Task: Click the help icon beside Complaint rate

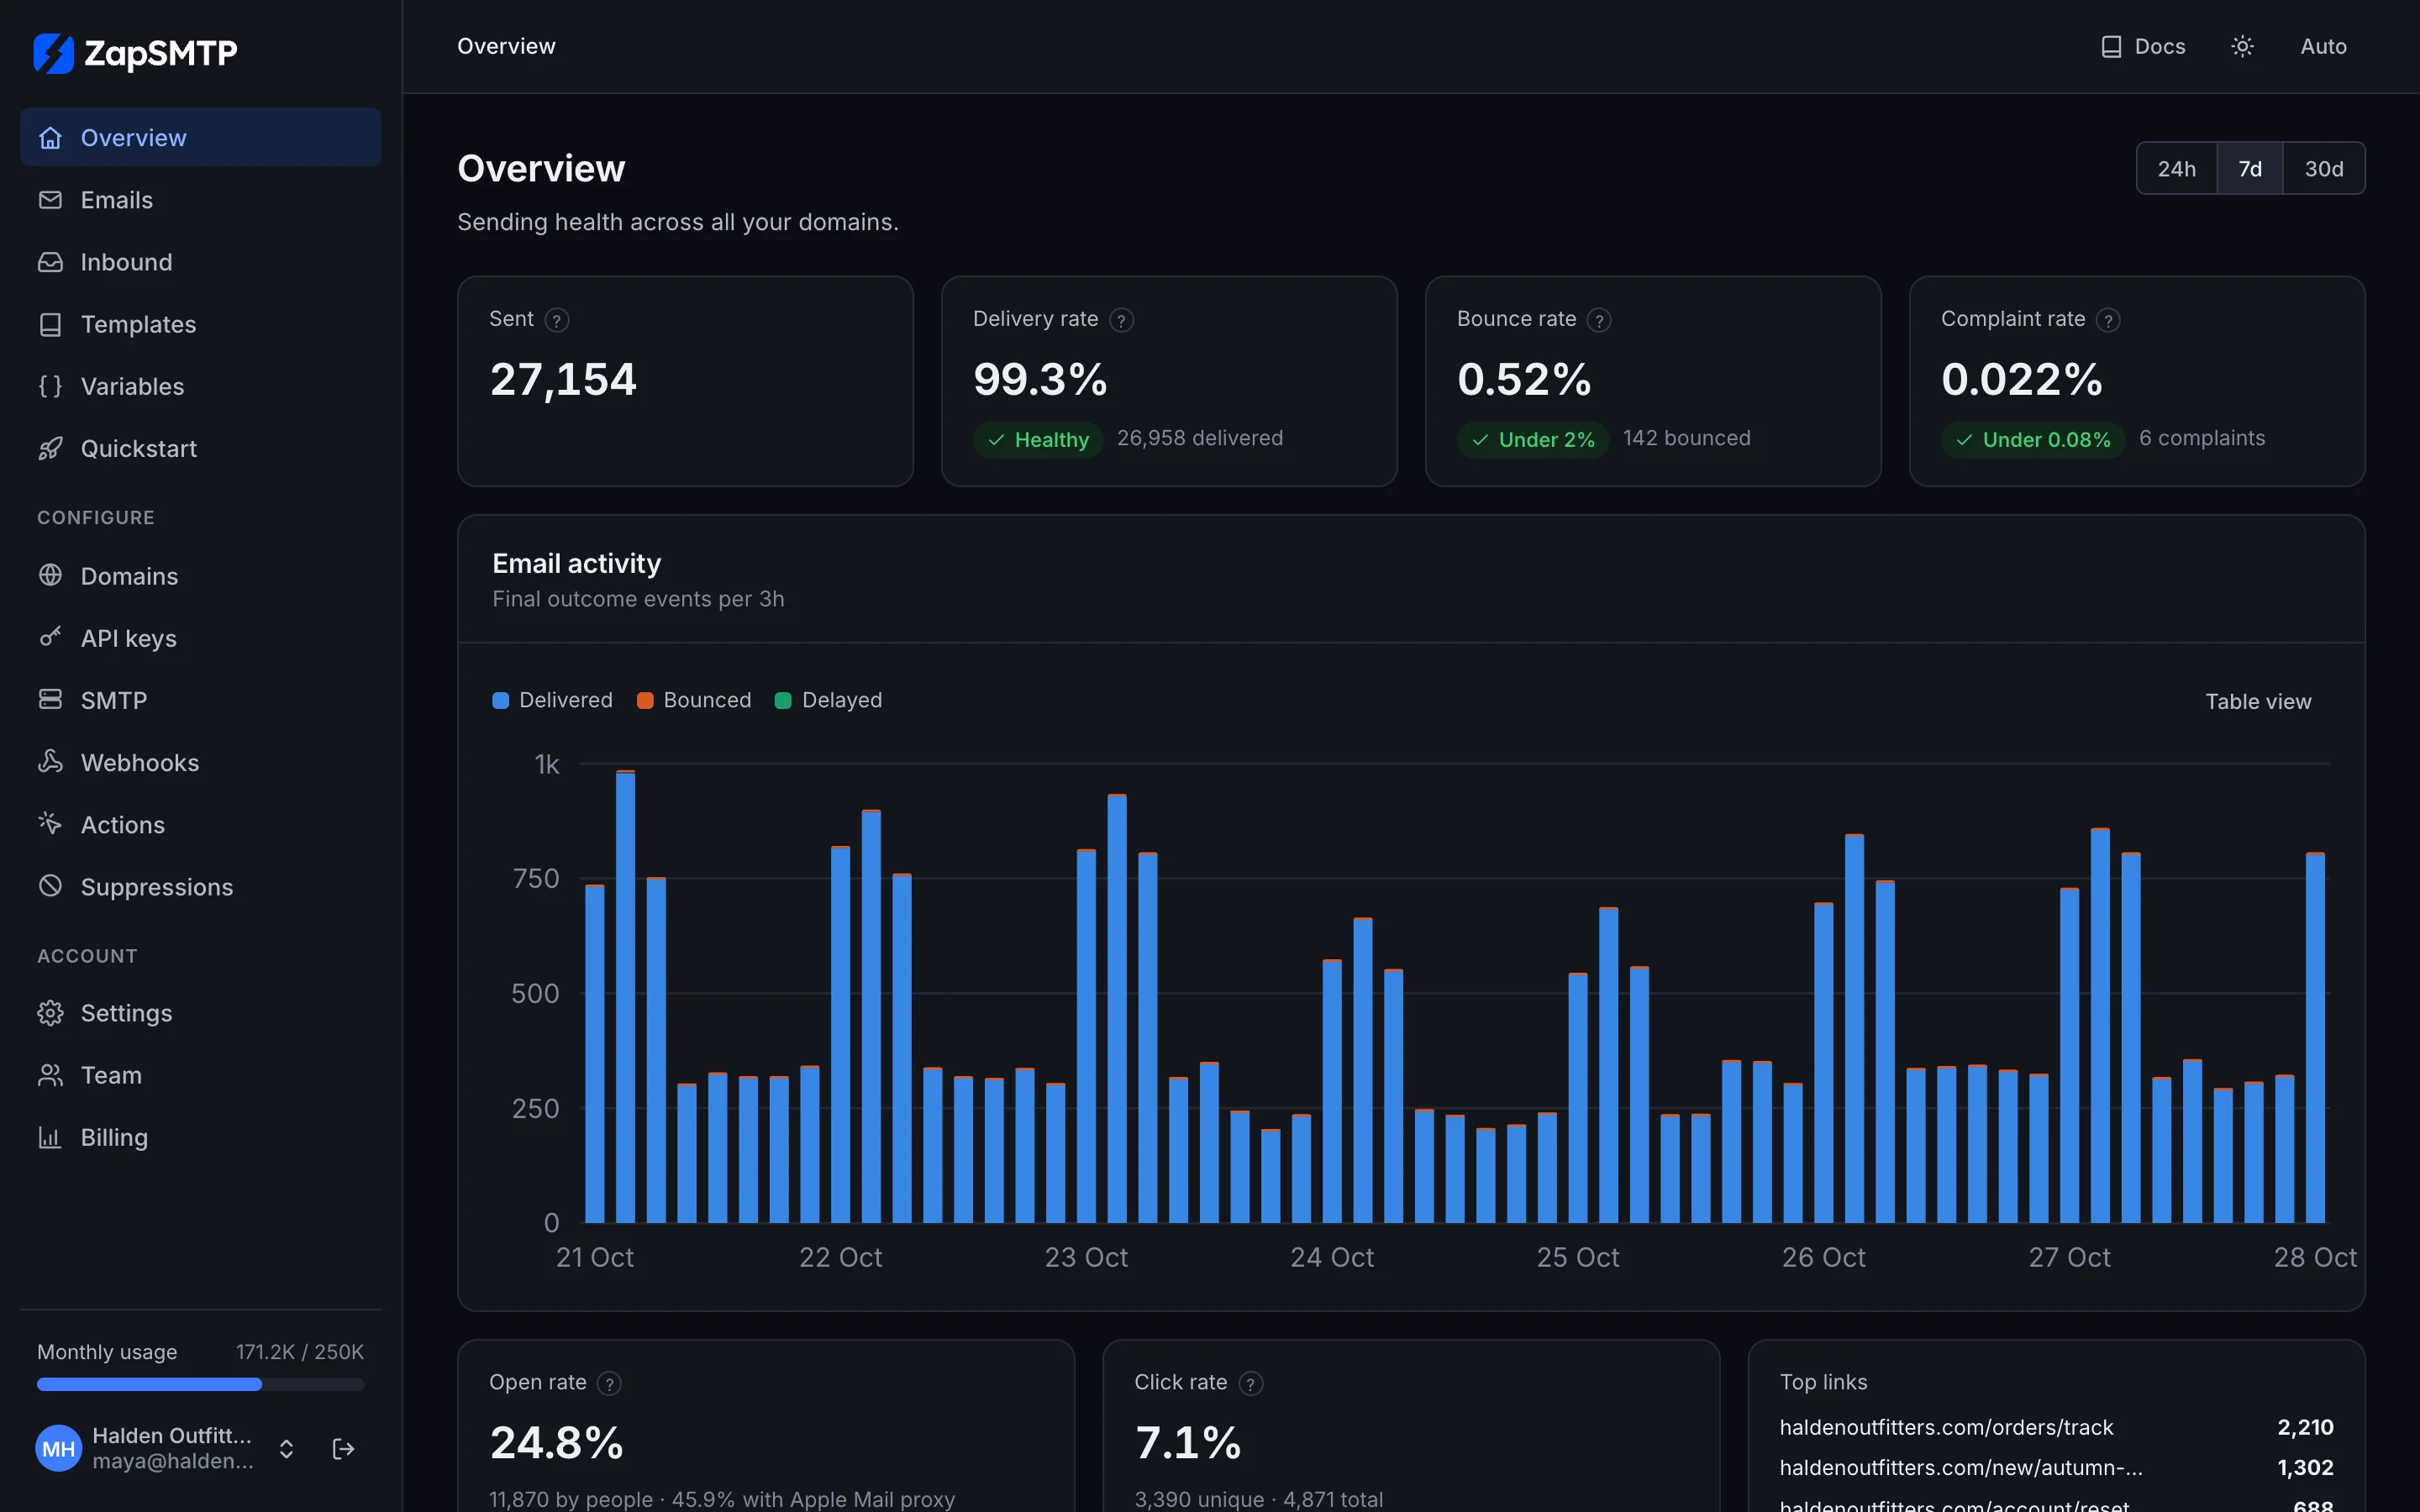Action: [x=2108, y=320]
